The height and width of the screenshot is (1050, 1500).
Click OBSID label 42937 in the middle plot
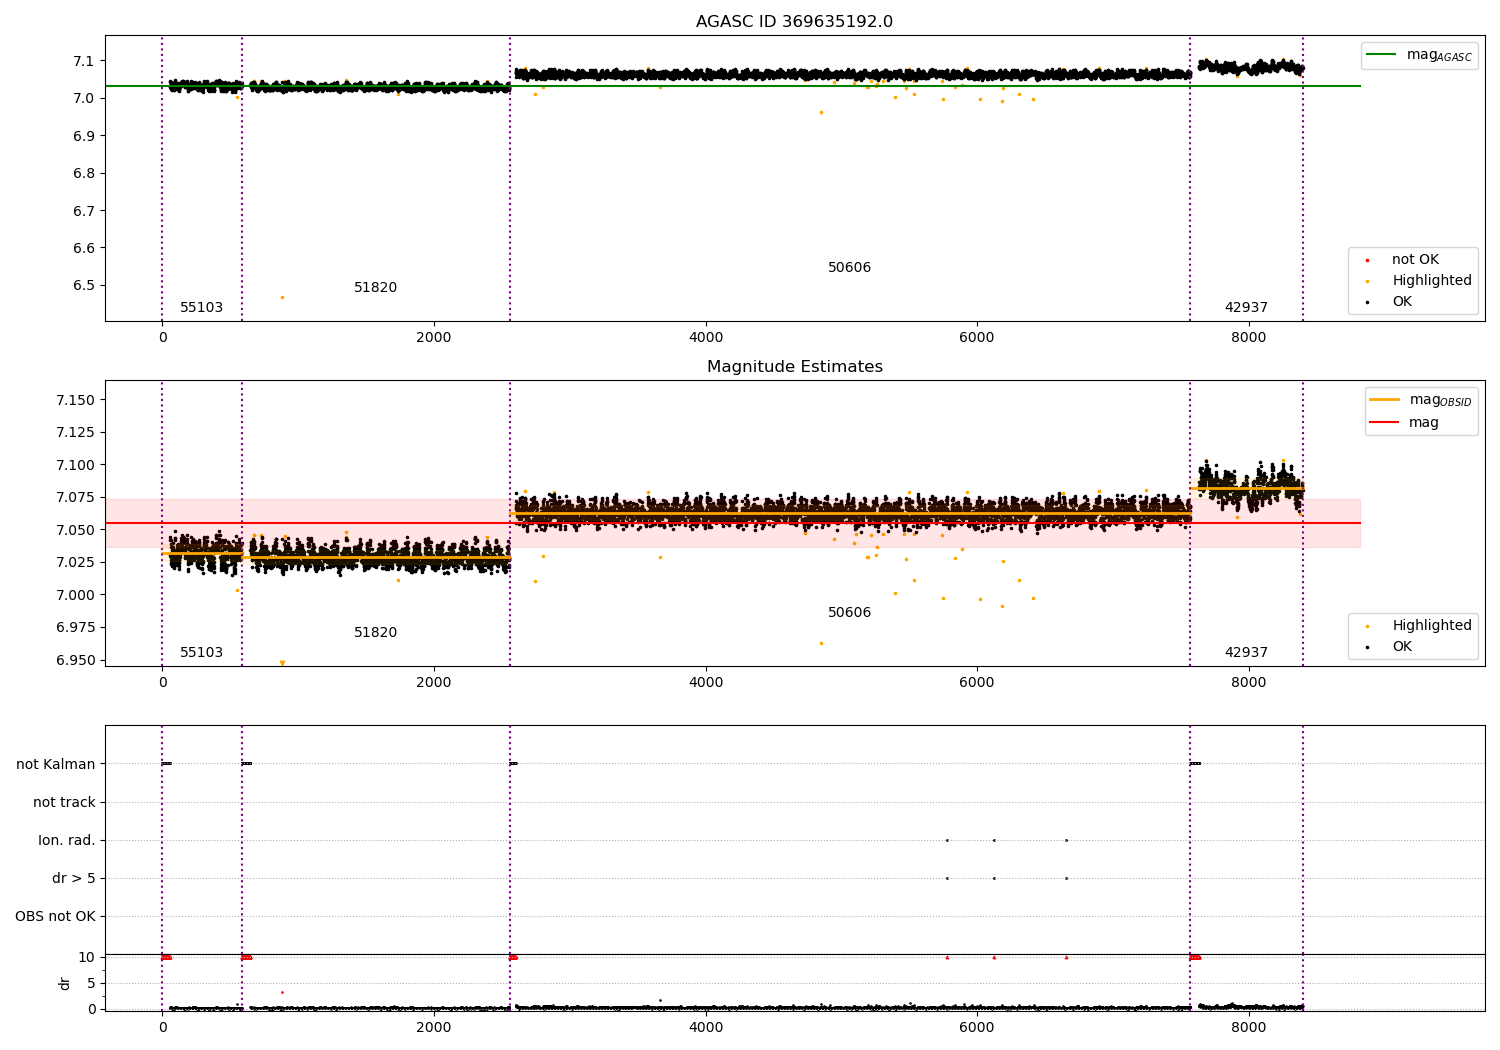pyautogui.click(x=1246, y=653)
